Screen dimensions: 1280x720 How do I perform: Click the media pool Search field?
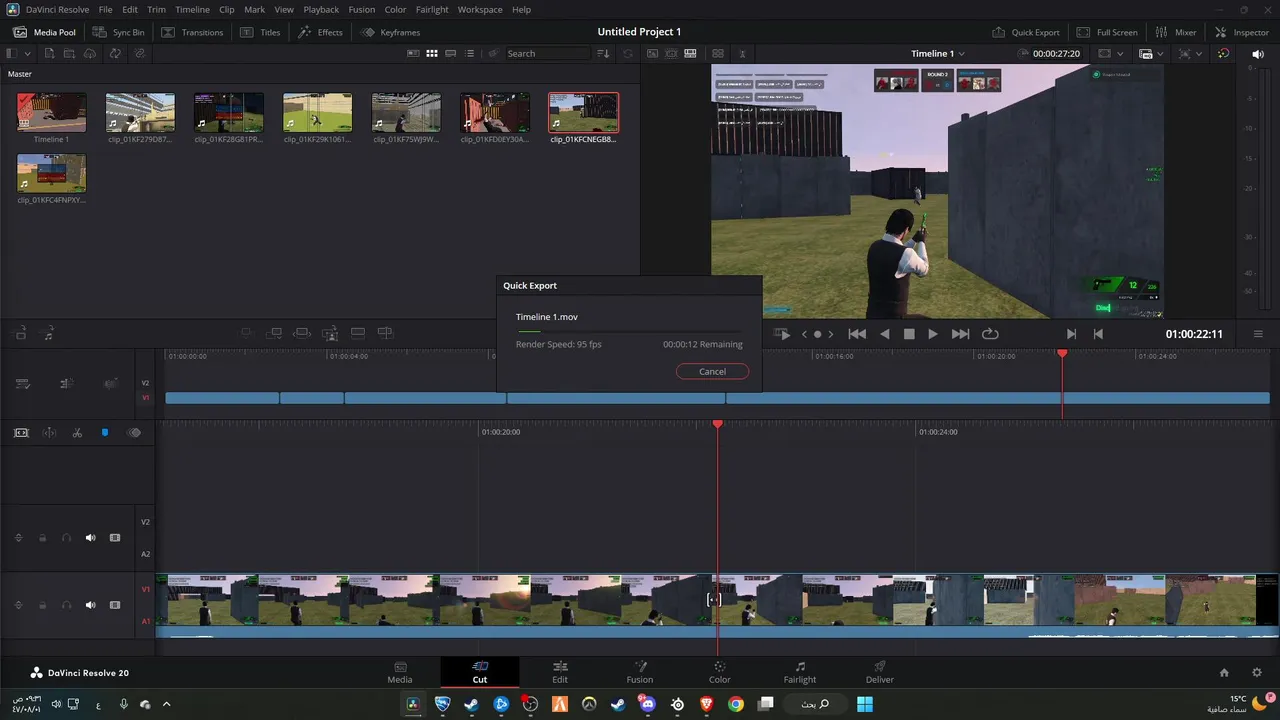(x=548, y=53)
